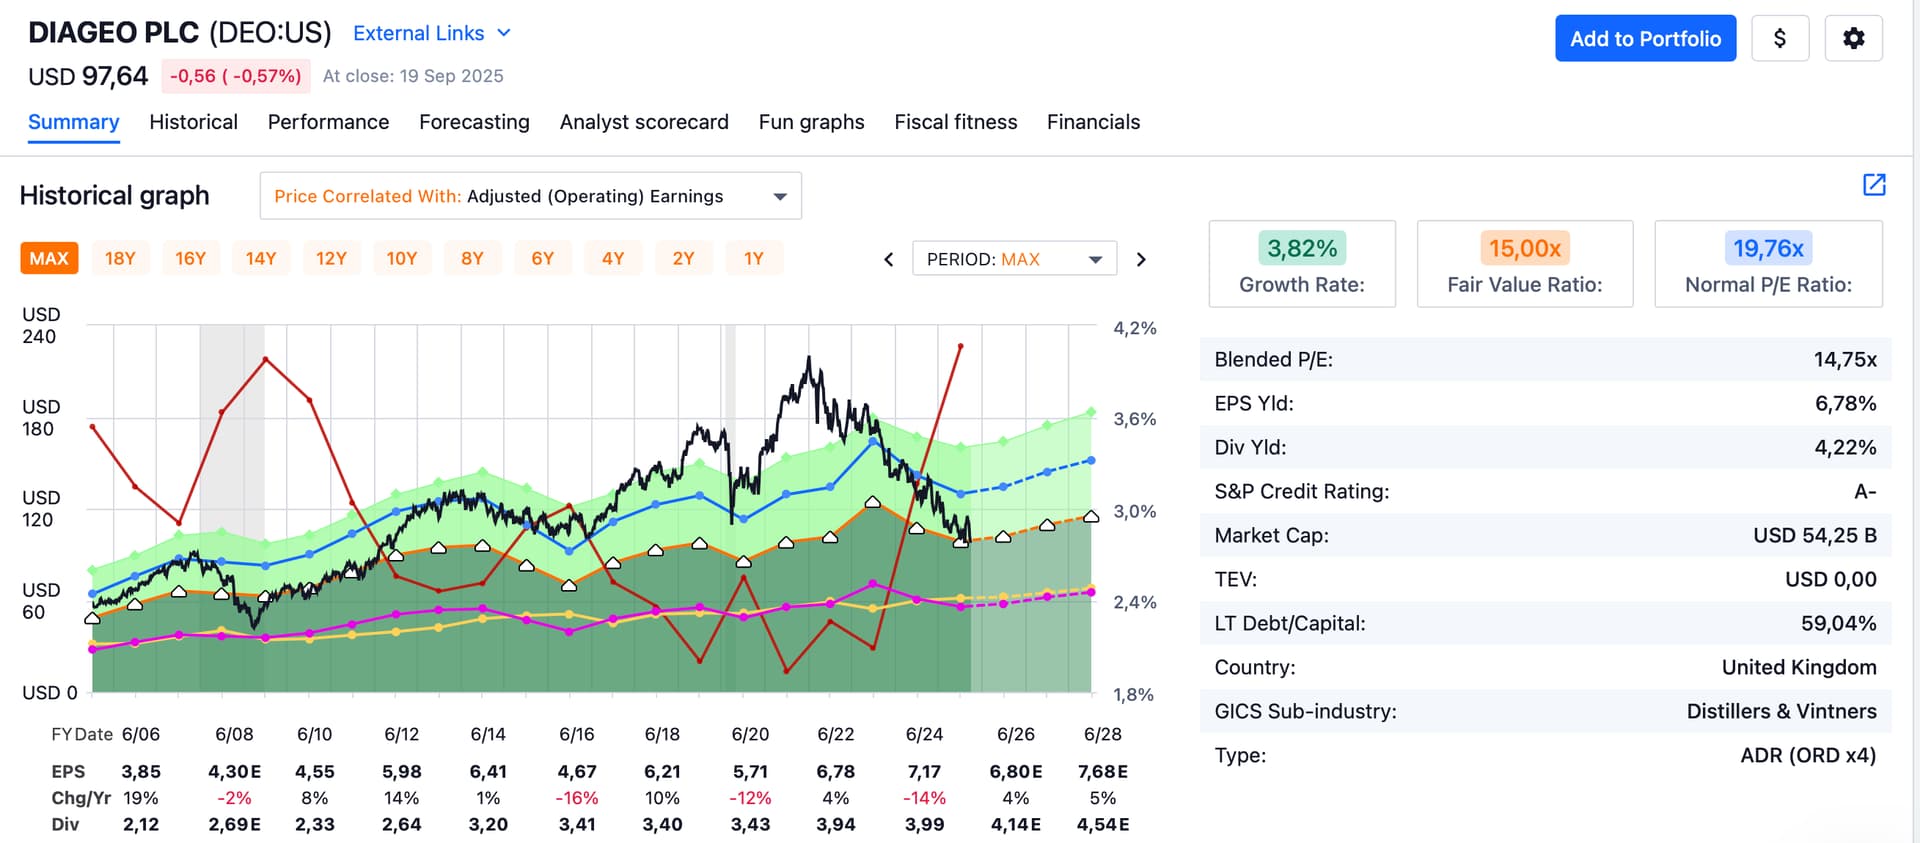Select the MAX time range
The width and height of the screenshot is (1920, 843).
(49, 258)
